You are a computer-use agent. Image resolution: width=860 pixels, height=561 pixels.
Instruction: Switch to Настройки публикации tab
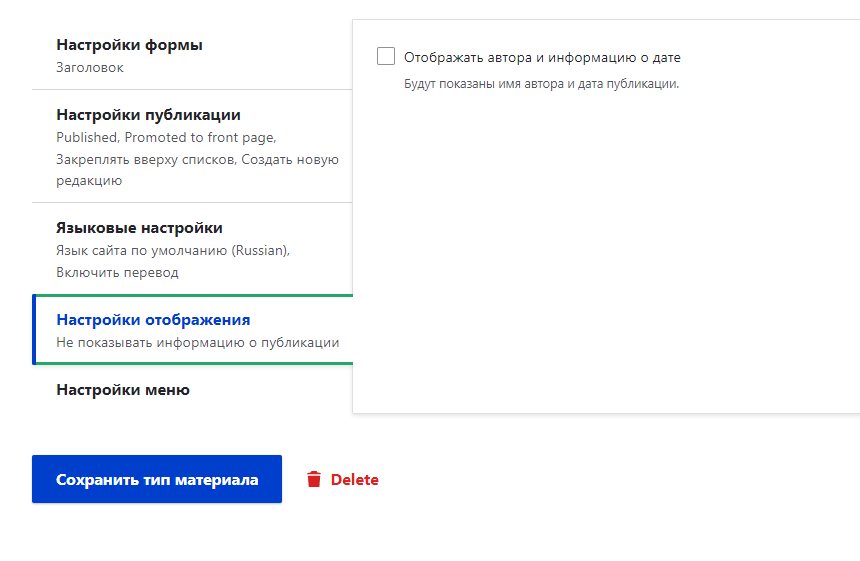pos(192,146)
